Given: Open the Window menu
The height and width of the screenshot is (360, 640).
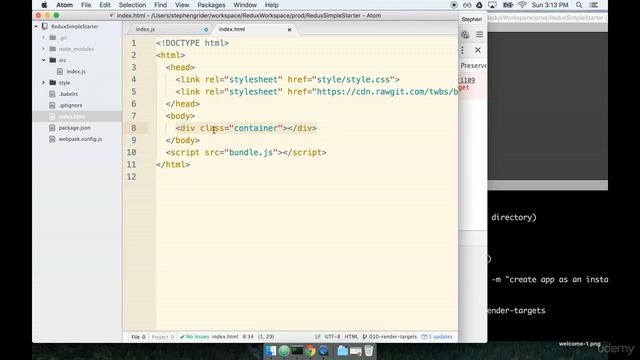Looking at the screenshot, I should click(245, 5).
